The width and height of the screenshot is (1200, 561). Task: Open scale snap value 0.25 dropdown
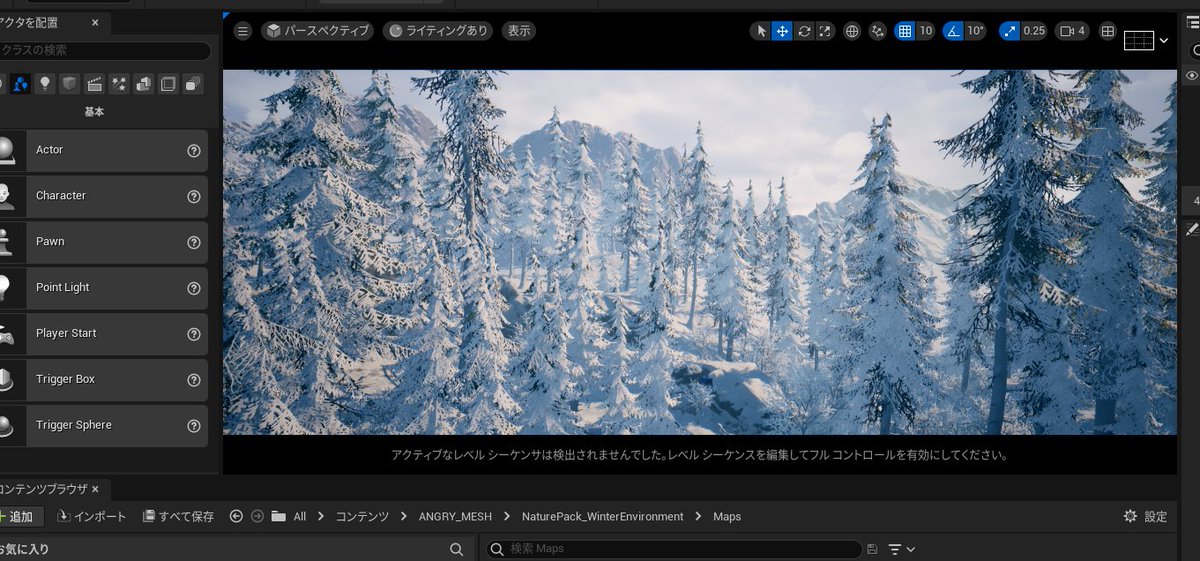coord(1034,31)
